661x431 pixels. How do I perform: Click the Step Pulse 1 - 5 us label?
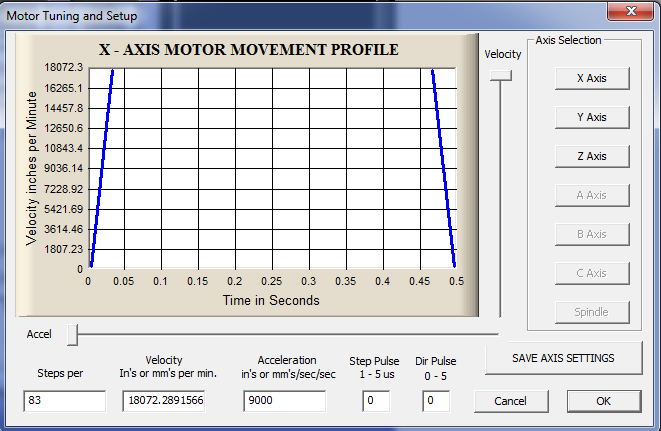374,367
